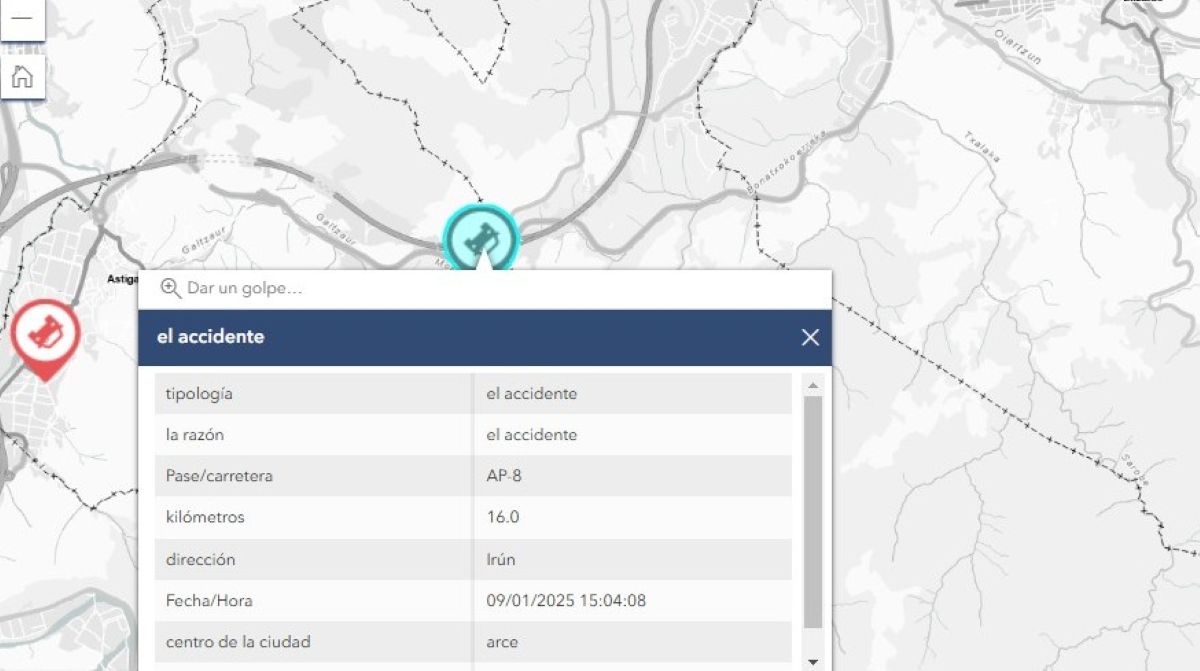Click the 'Txalaka' map label
This screenshot has width=1200, height=671.
(982, 147)
